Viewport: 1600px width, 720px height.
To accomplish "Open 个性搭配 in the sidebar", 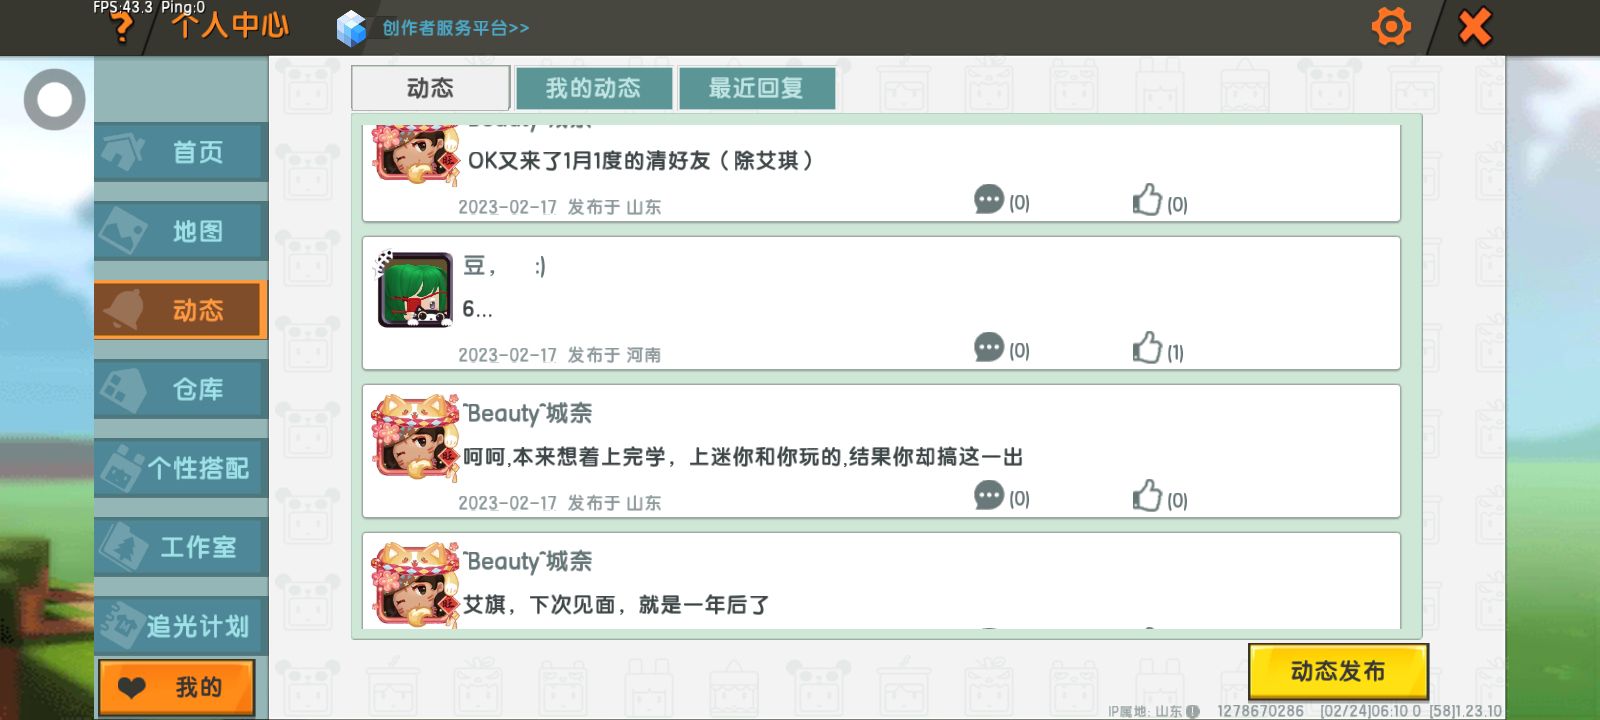I will click(x=181, y=468).
